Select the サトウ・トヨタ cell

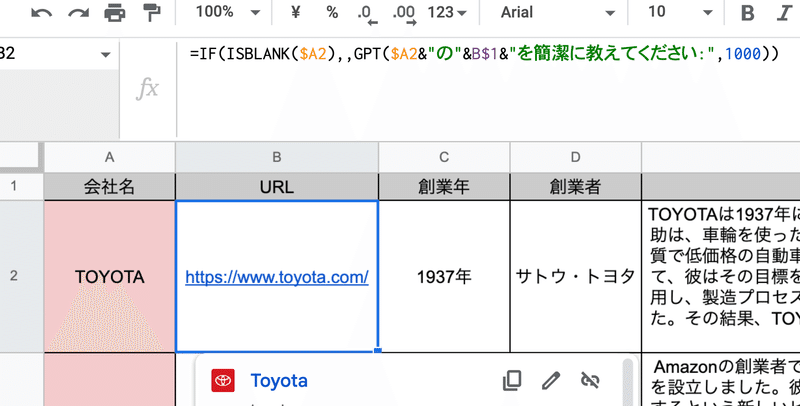tap(576, 276)
